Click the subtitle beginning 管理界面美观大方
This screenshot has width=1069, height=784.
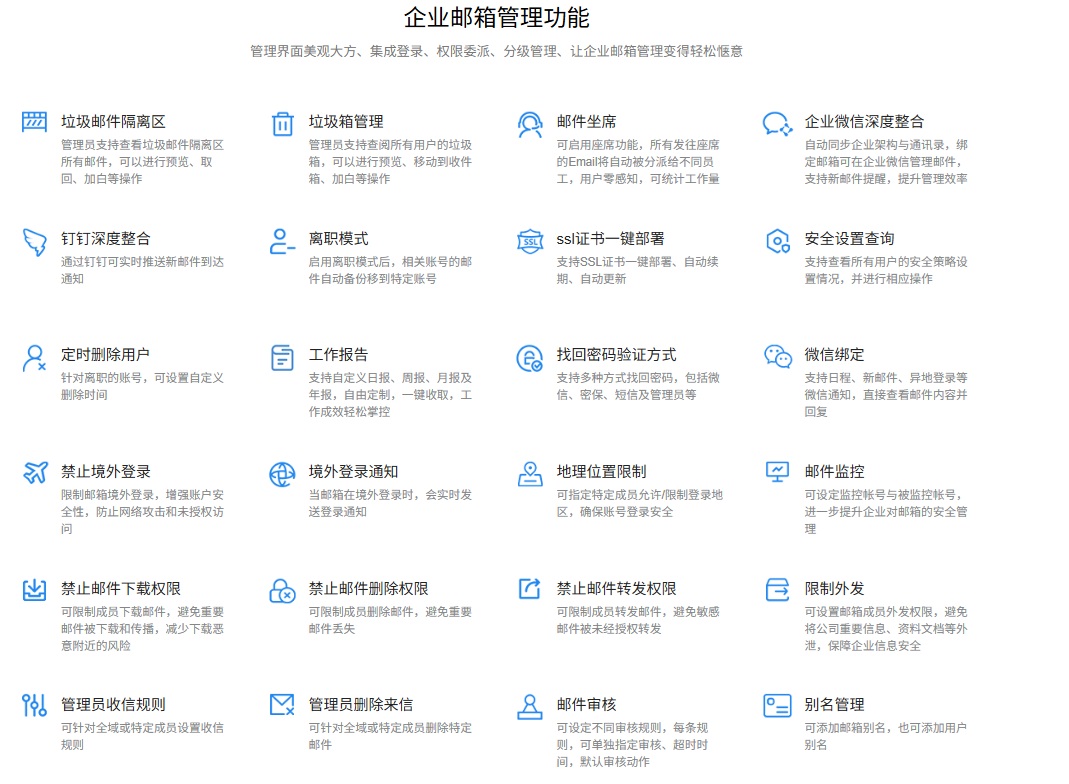click(x=496, y=51)
